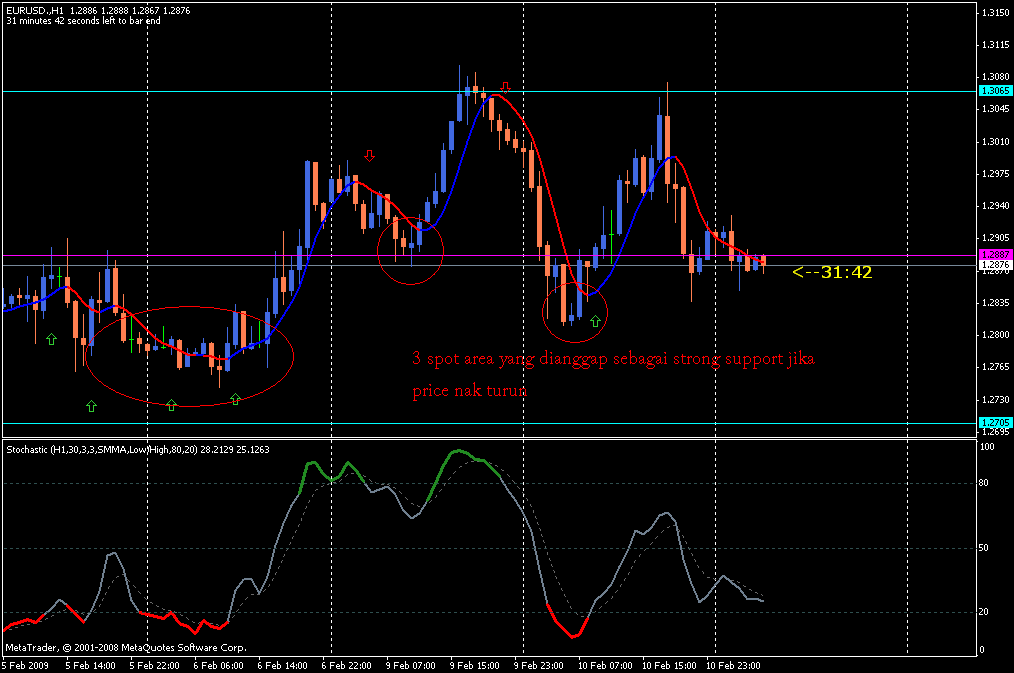Click the red sell arrow above the 9 Feb 15:00 peak
Screen dimensions: 1014x673
click(506, 87)
